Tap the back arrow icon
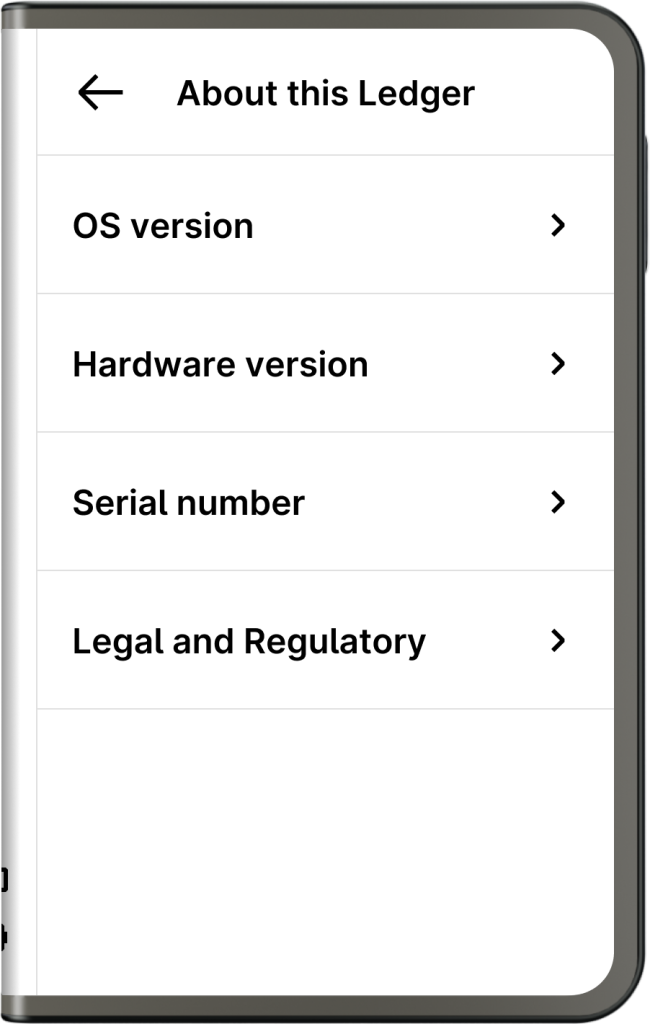This screenshot has width=650, height=1024. [x=100, y=93]
